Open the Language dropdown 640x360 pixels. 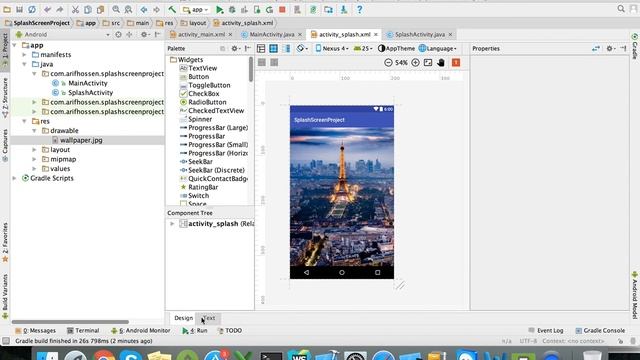click(438, 49)
